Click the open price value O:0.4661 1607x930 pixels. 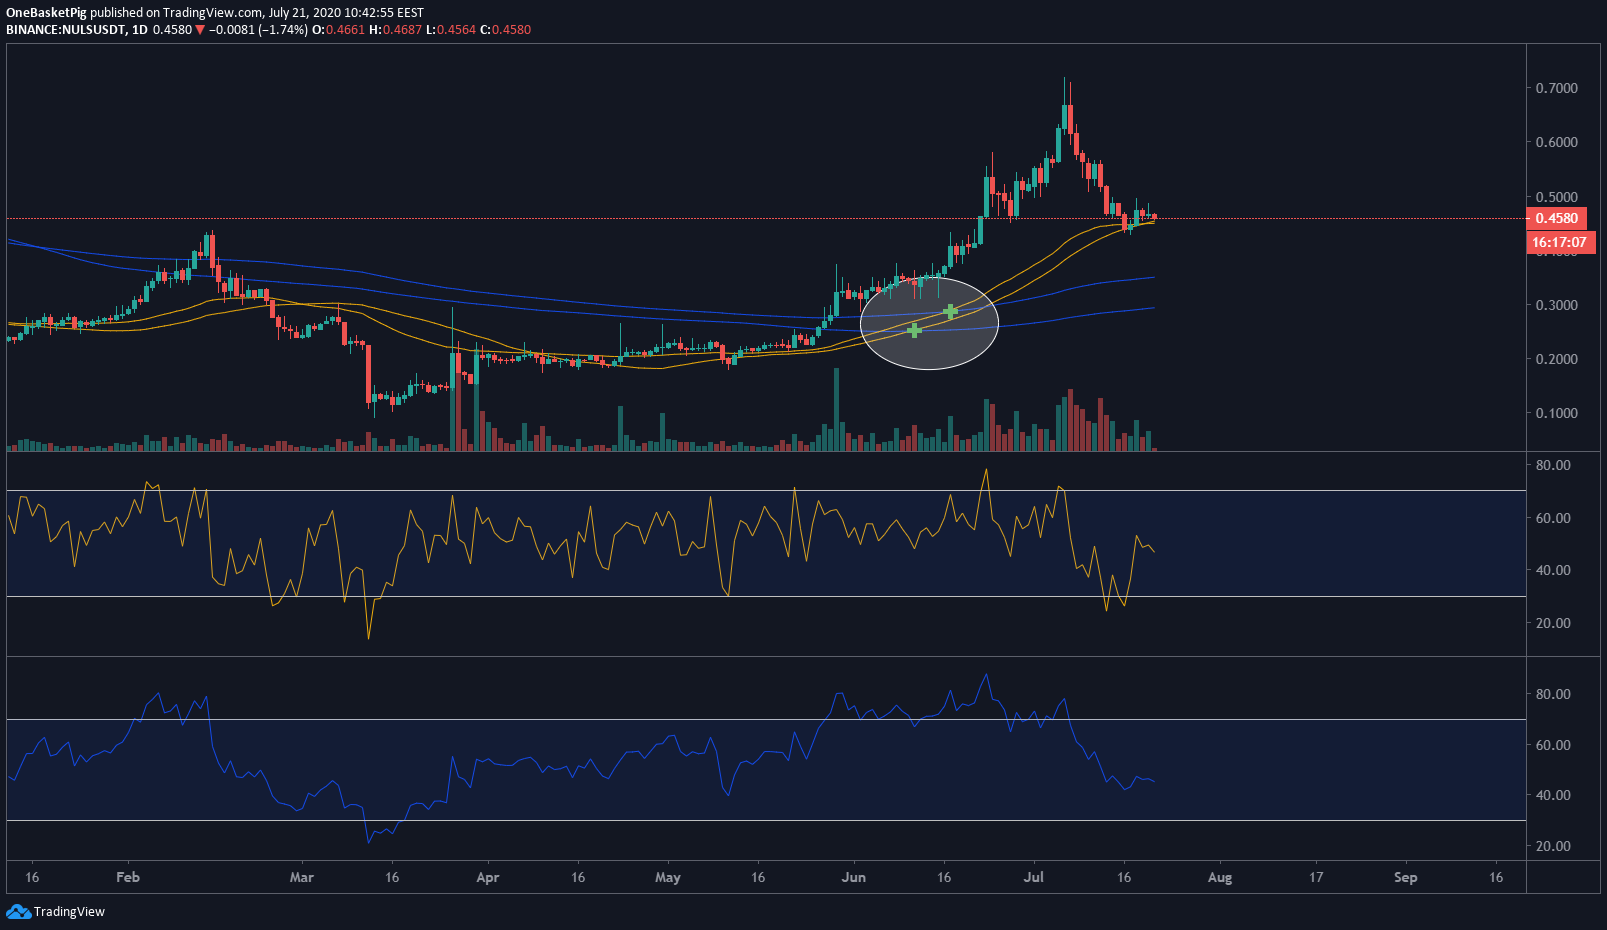[x=339, y=30]
